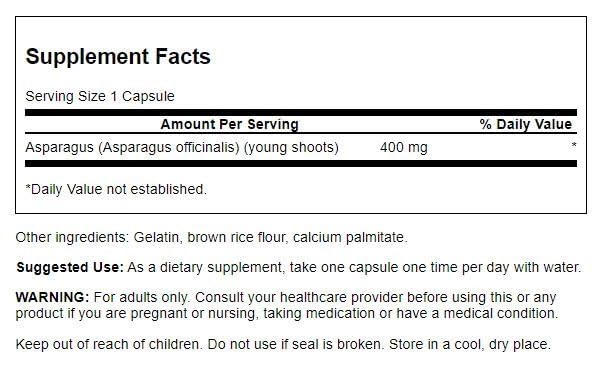Screen dimensions: 600x365
Task: Click the brown rice flour text
Action: (236, 237)
